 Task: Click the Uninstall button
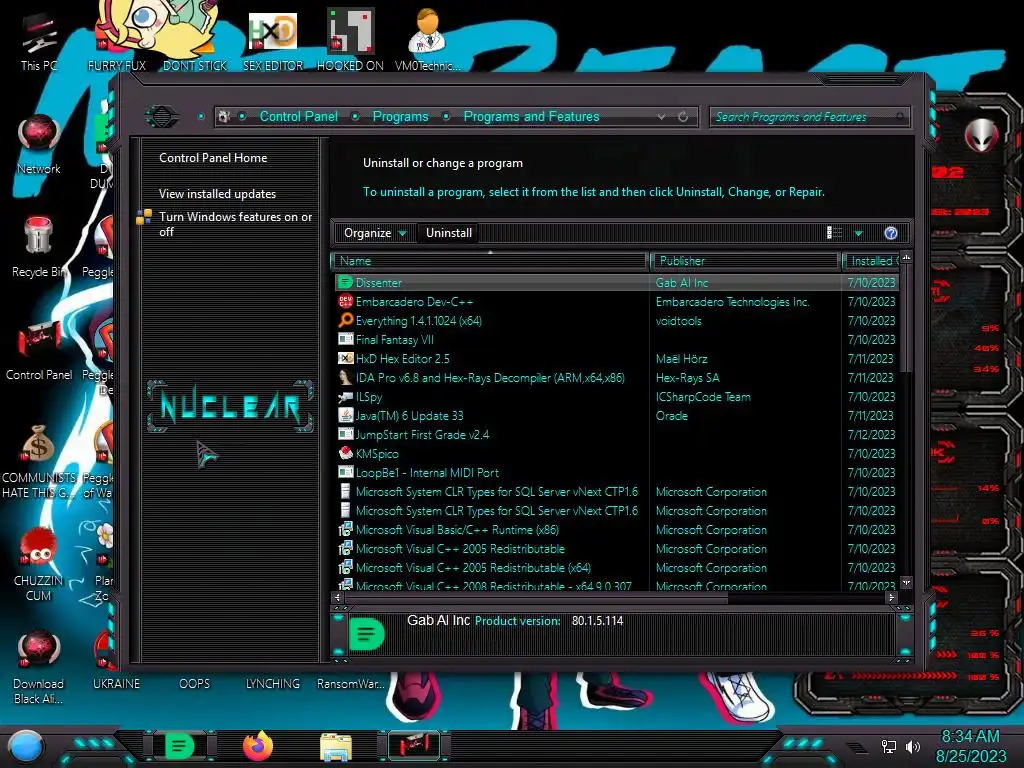click(449, 233)
